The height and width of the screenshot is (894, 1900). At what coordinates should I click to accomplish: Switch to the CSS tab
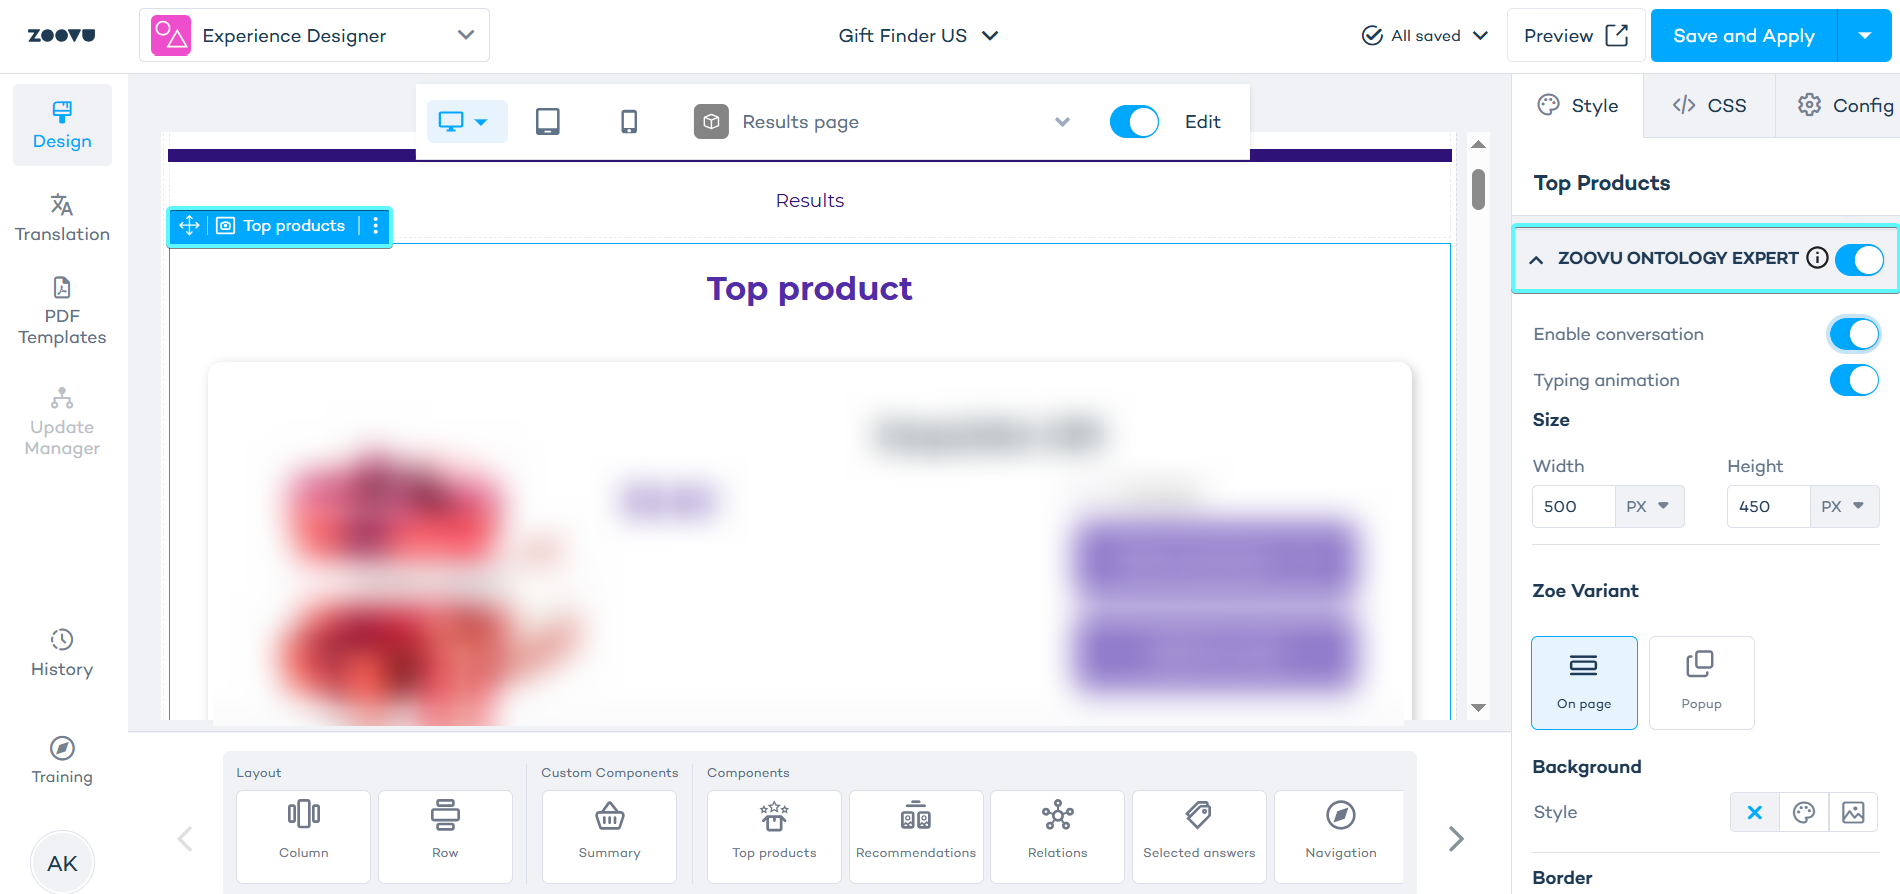[x=1709, y=106]
